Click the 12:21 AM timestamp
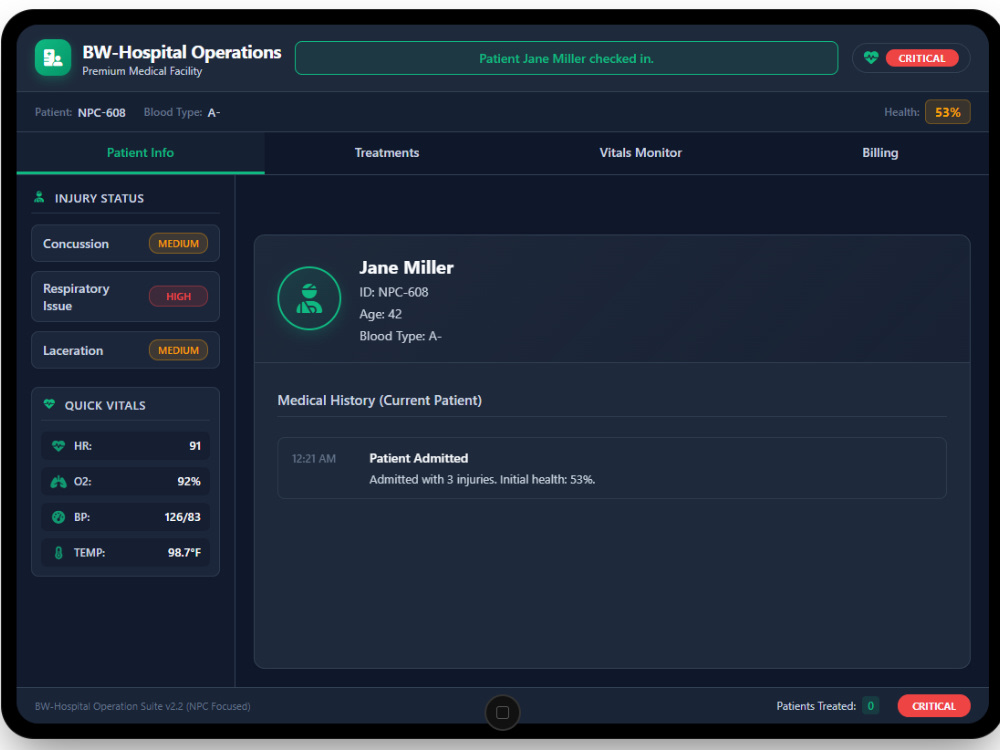 coord(314,459)
